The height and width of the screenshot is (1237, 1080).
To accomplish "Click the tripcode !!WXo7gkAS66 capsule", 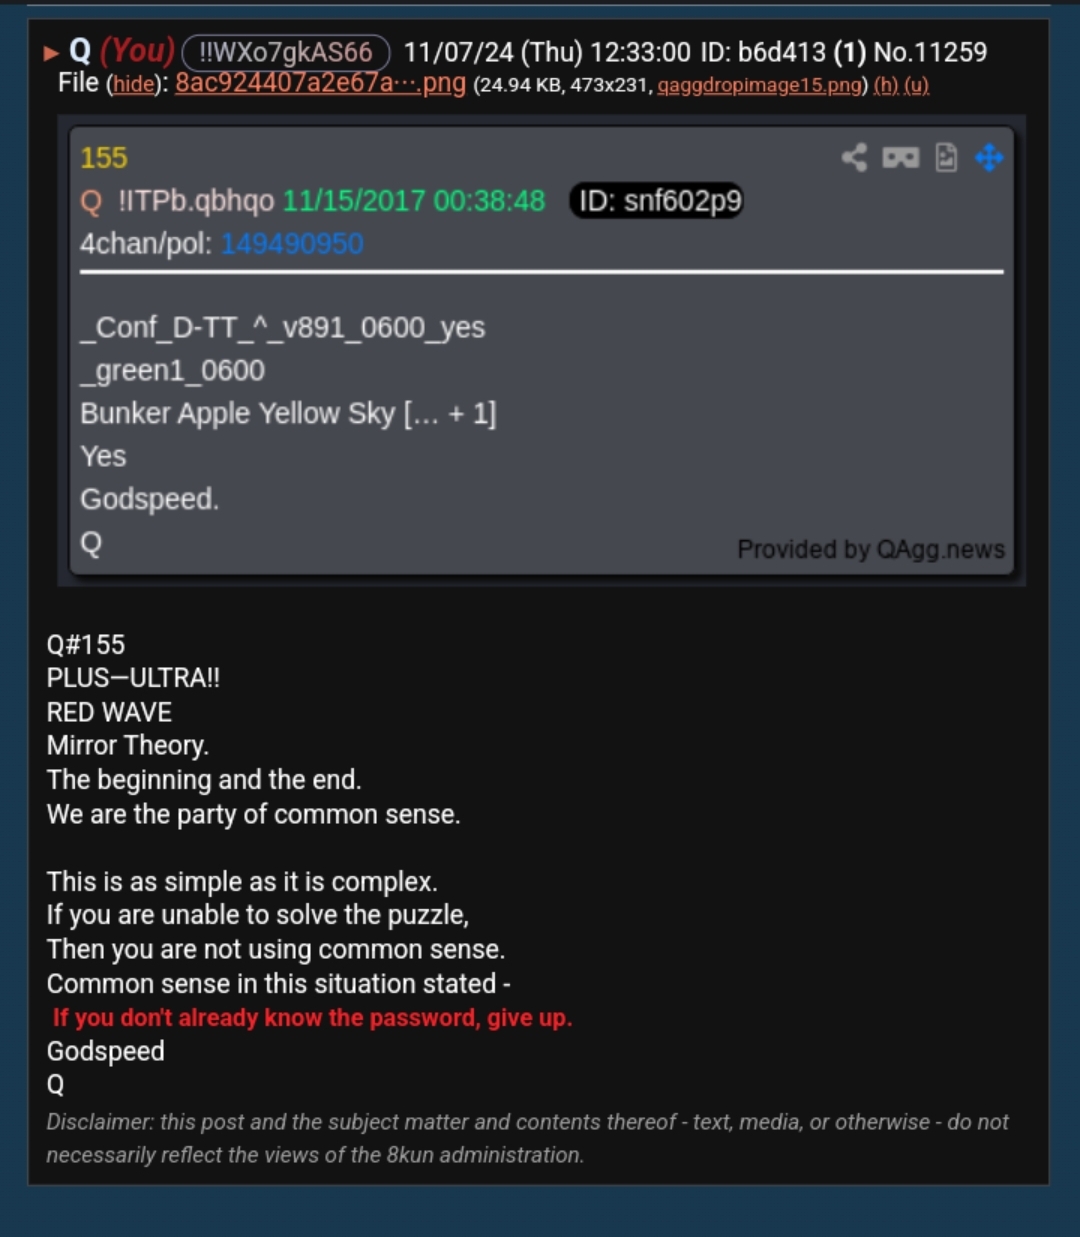I will (286, 52).
